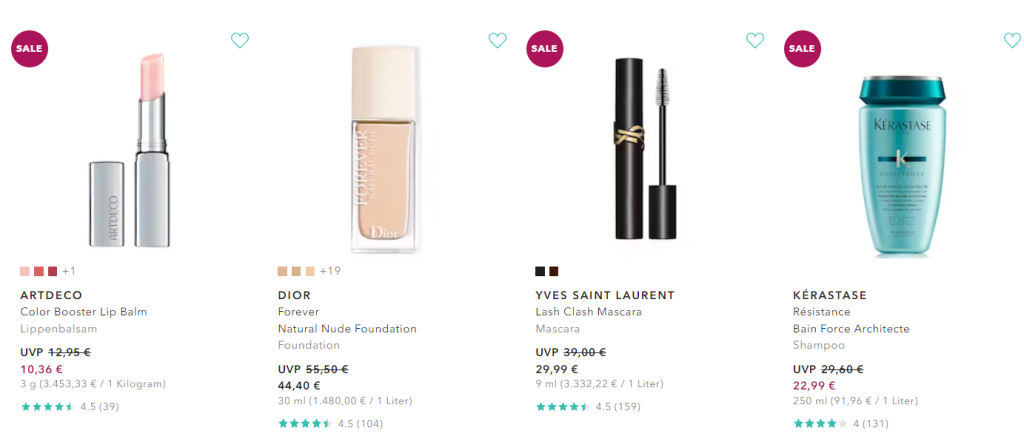1024x442 pixels.
Task: Click SALE badge on Artdeco lip balm
Action: click(29, 48)
